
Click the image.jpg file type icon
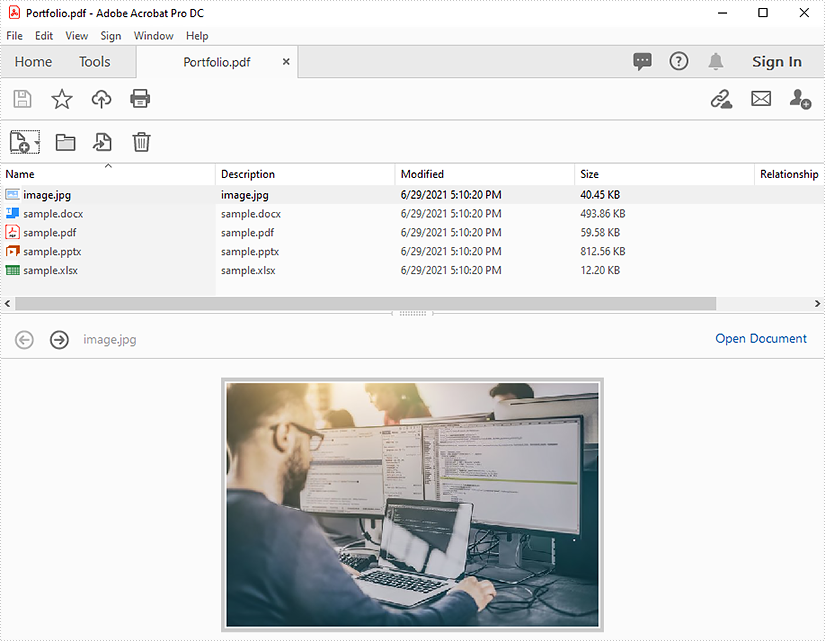[12, 195]
